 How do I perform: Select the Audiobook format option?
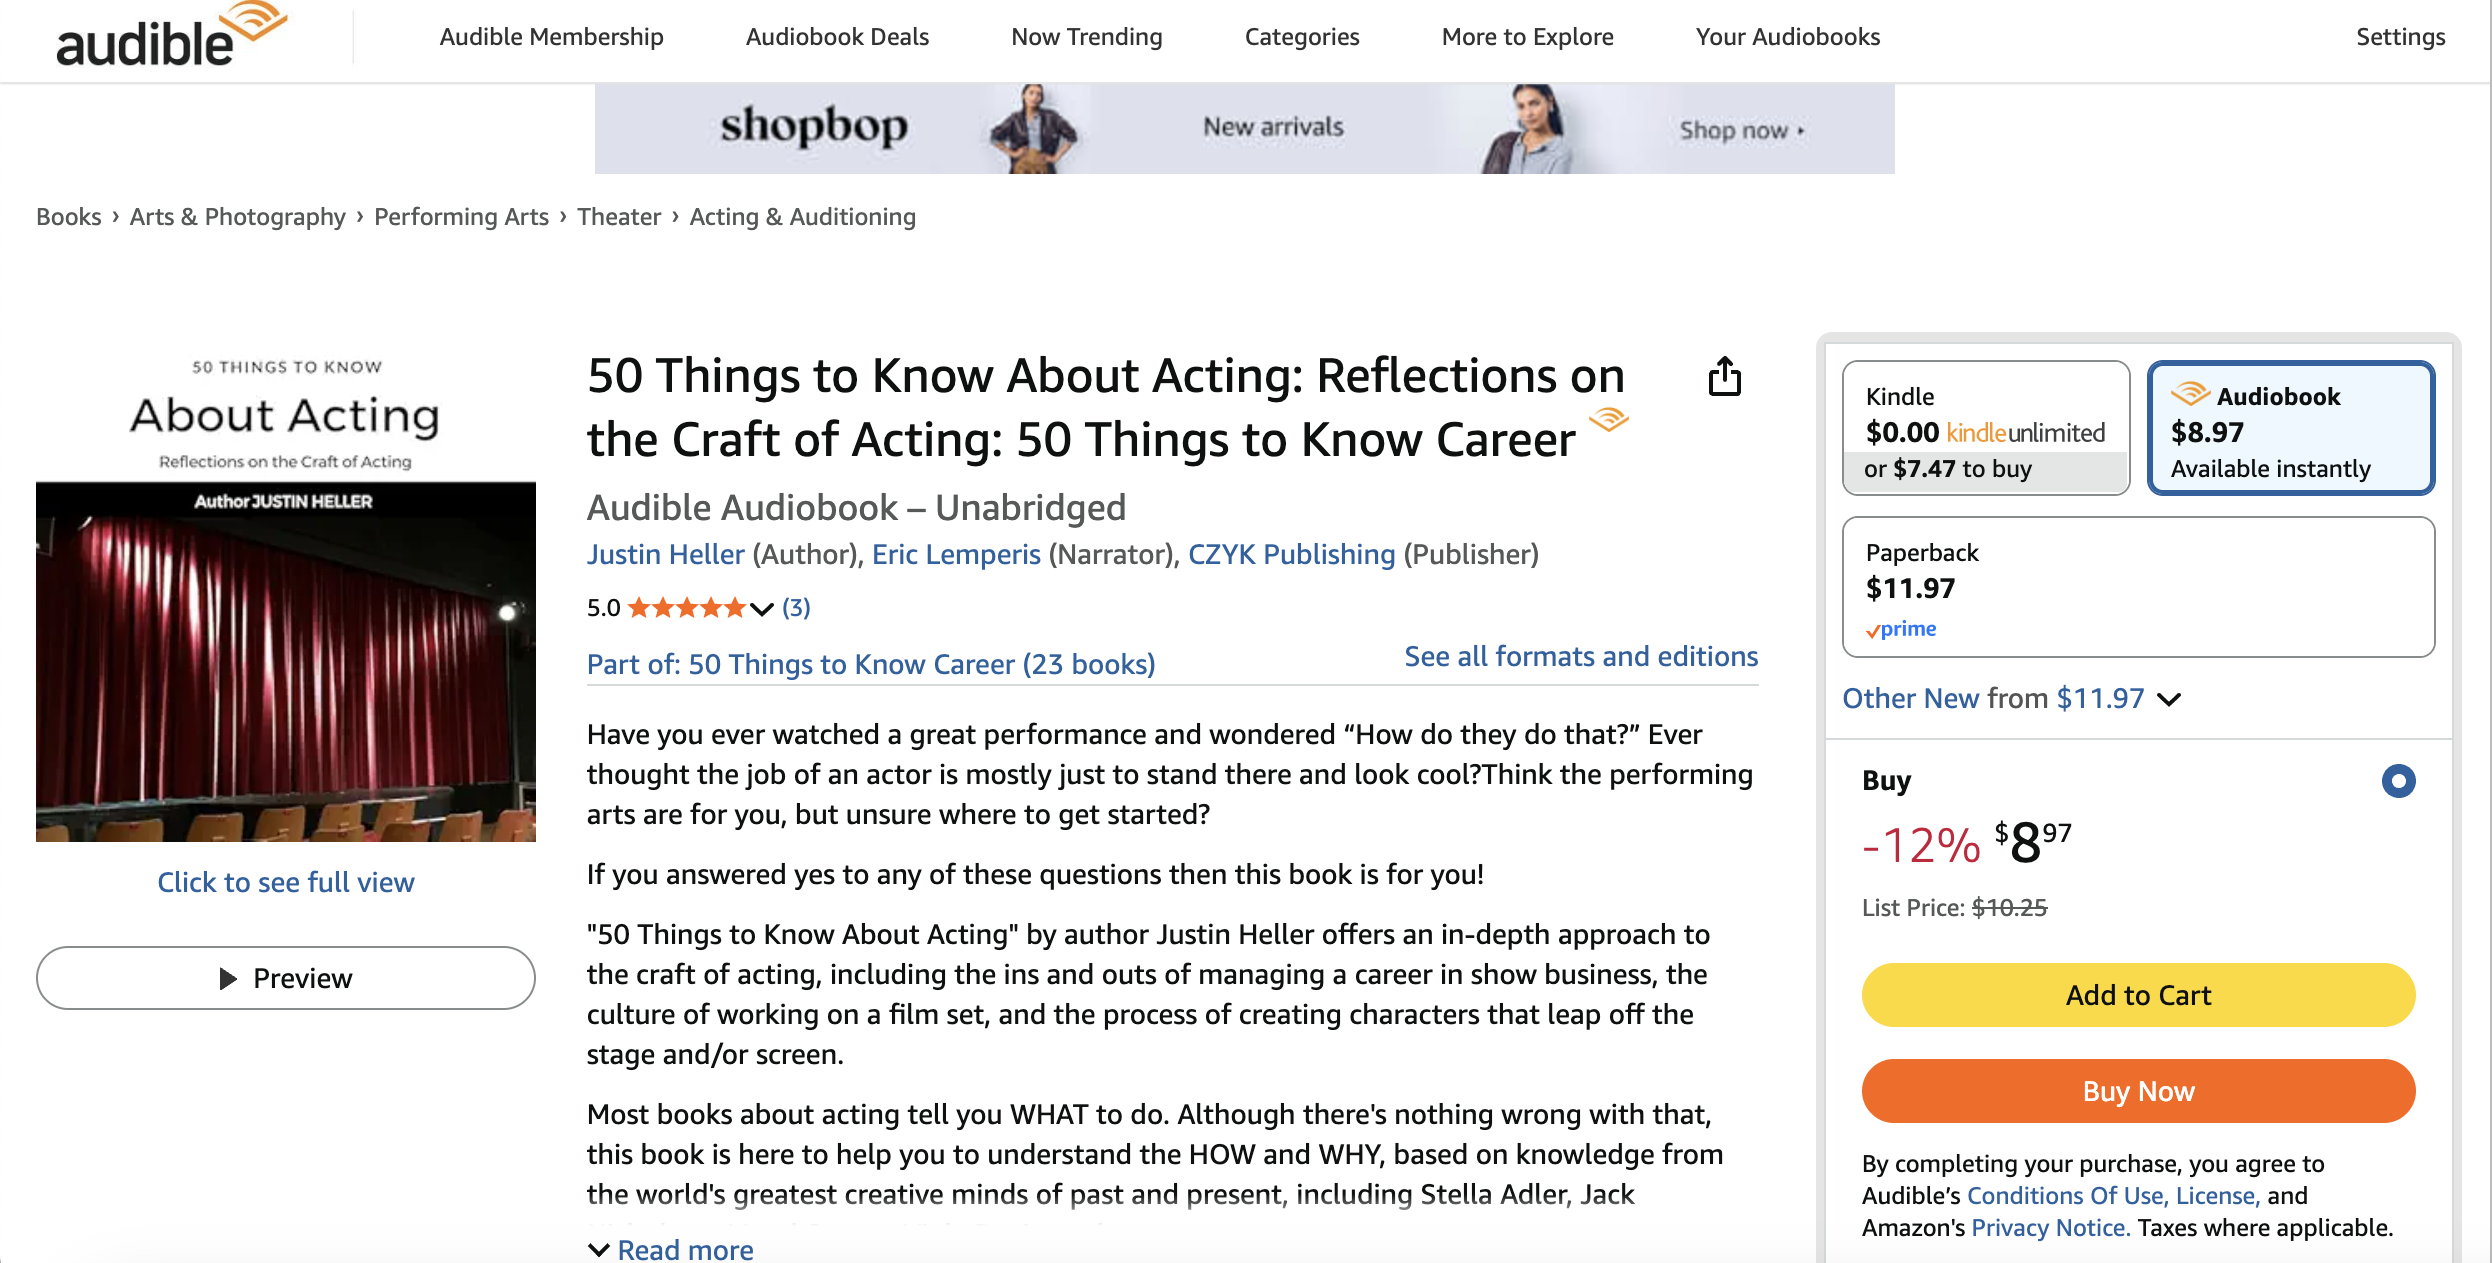(2290, 428)
